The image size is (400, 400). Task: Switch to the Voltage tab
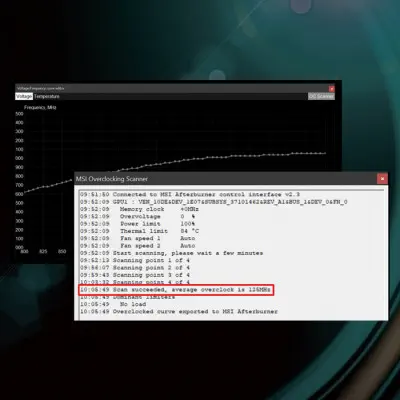tap(24, 96)
